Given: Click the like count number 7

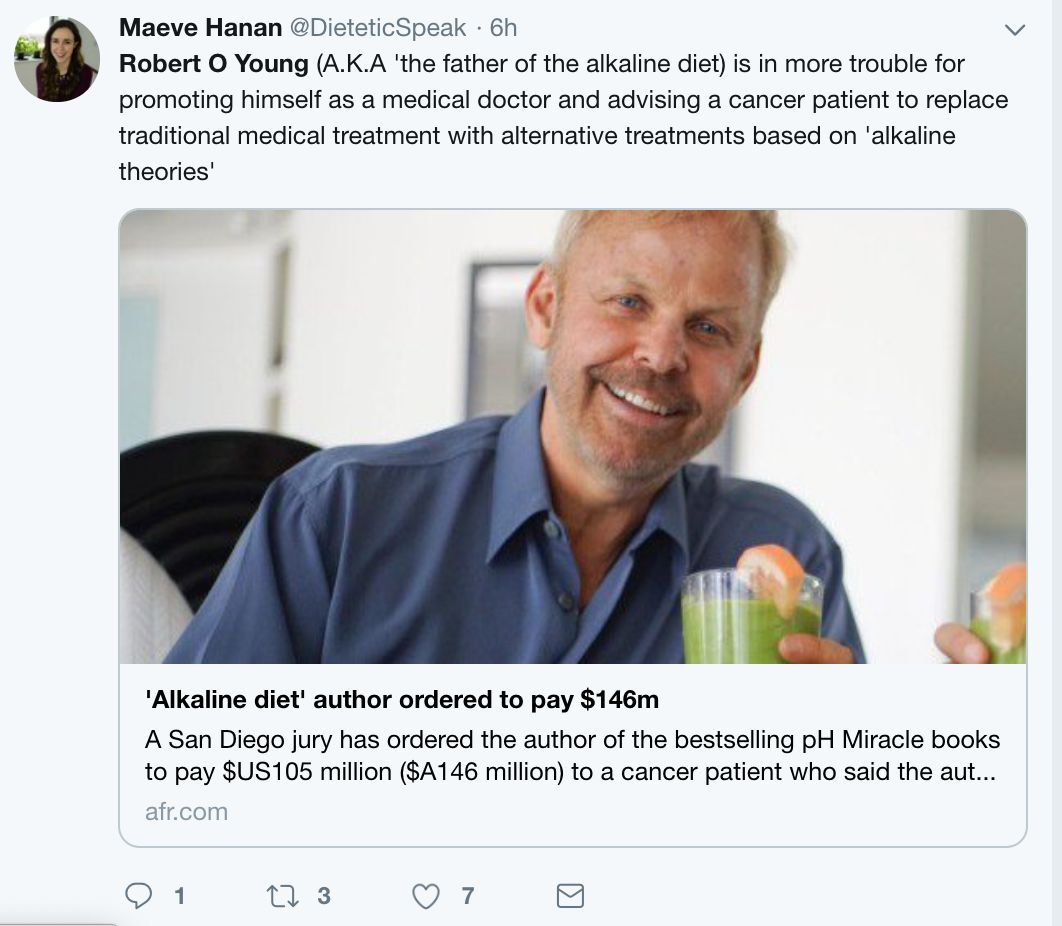Looking at the screenshot, I should point(467,895).
